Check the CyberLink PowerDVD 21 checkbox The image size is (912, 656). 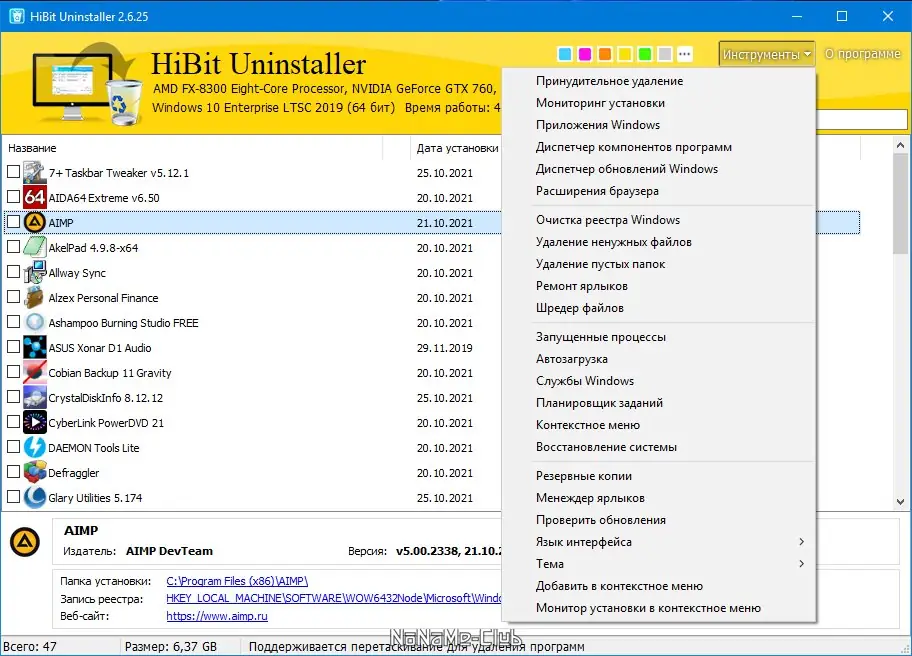(x=13, y=422)
